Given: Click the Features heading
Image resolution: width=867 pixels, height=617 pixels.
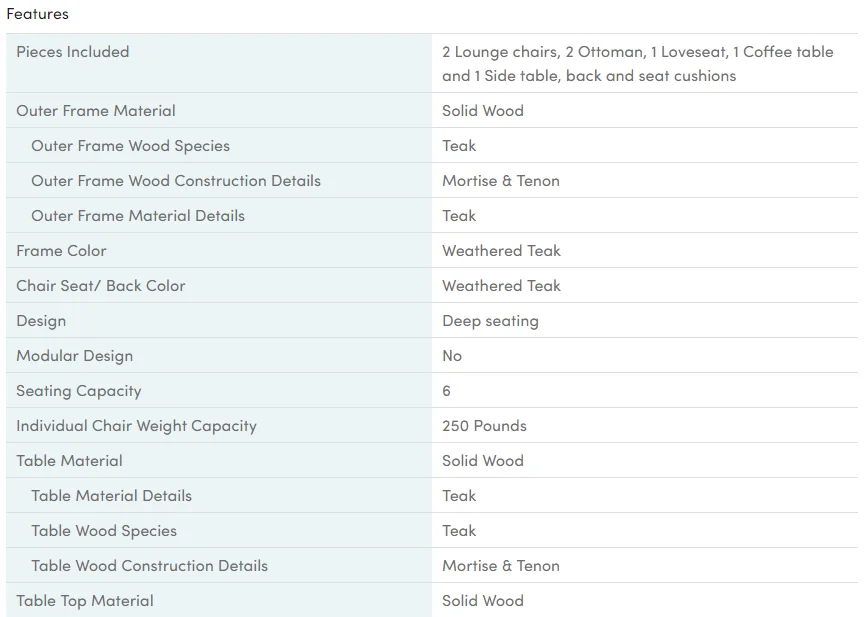Looking at the screenshot, I should pos(38,14).
